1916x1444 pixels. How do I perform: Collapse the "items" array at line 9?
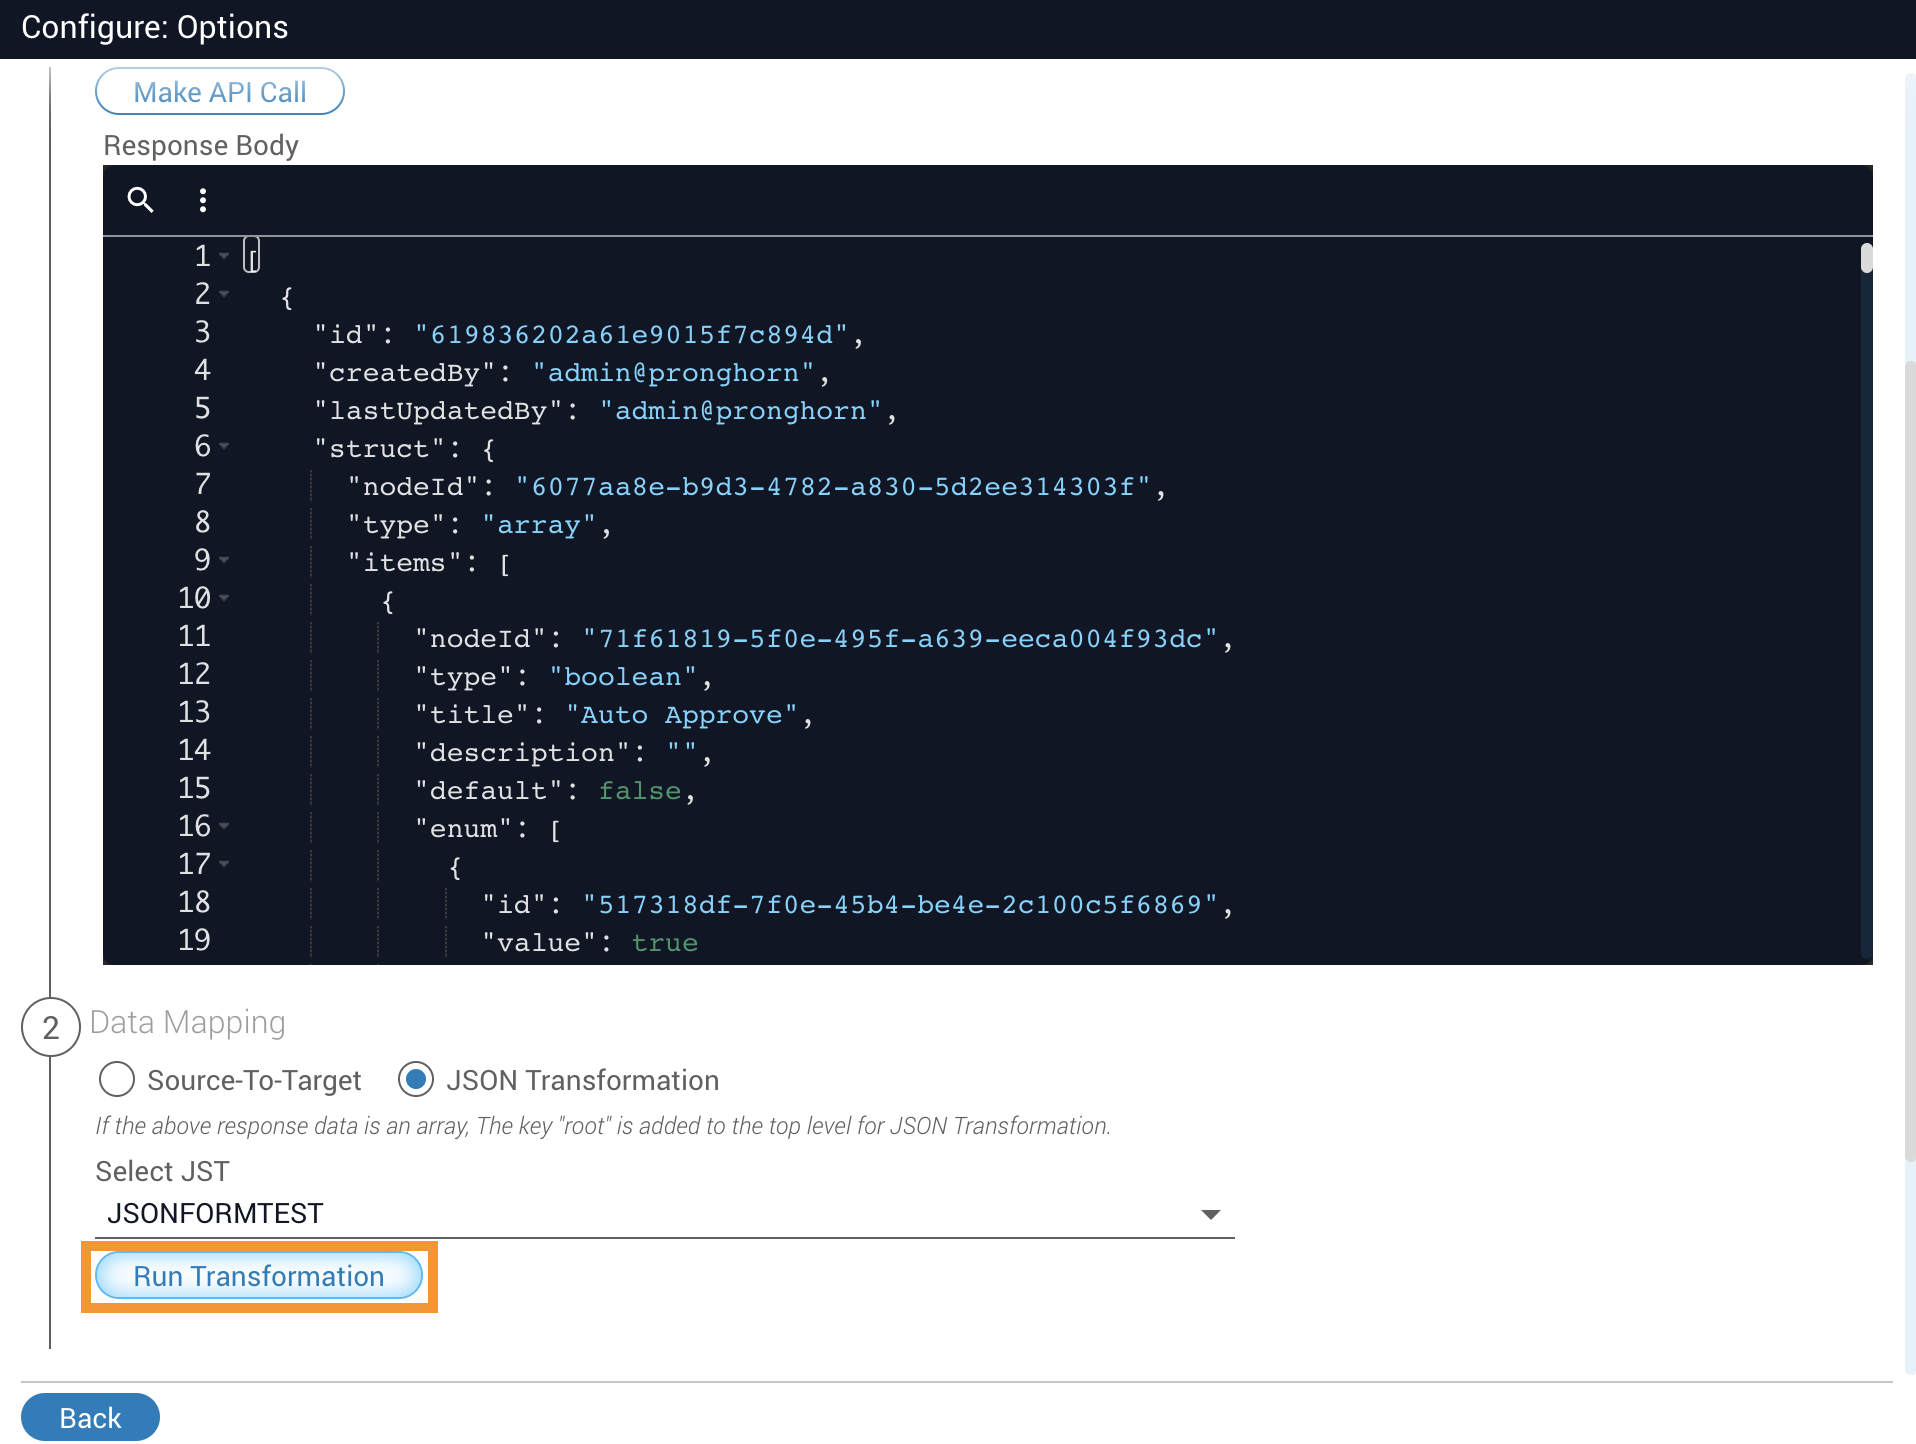pyautogui.click(x=225, y=561)
